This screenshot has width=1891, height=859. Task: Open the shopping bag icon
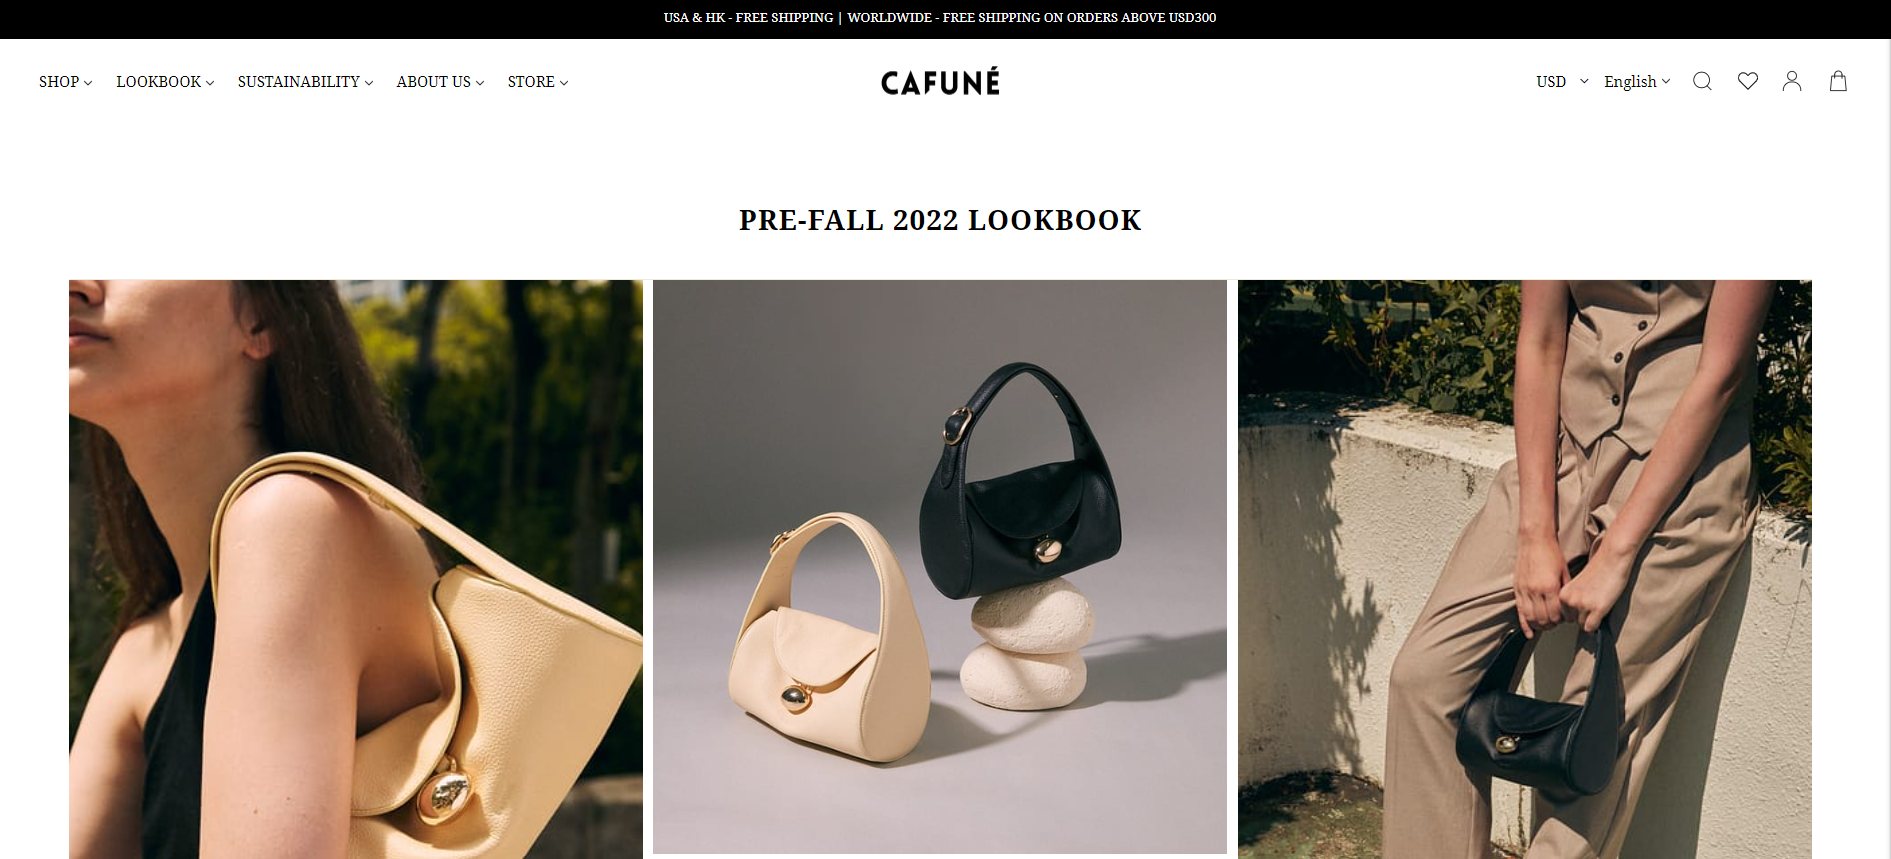pos(1838,81)
